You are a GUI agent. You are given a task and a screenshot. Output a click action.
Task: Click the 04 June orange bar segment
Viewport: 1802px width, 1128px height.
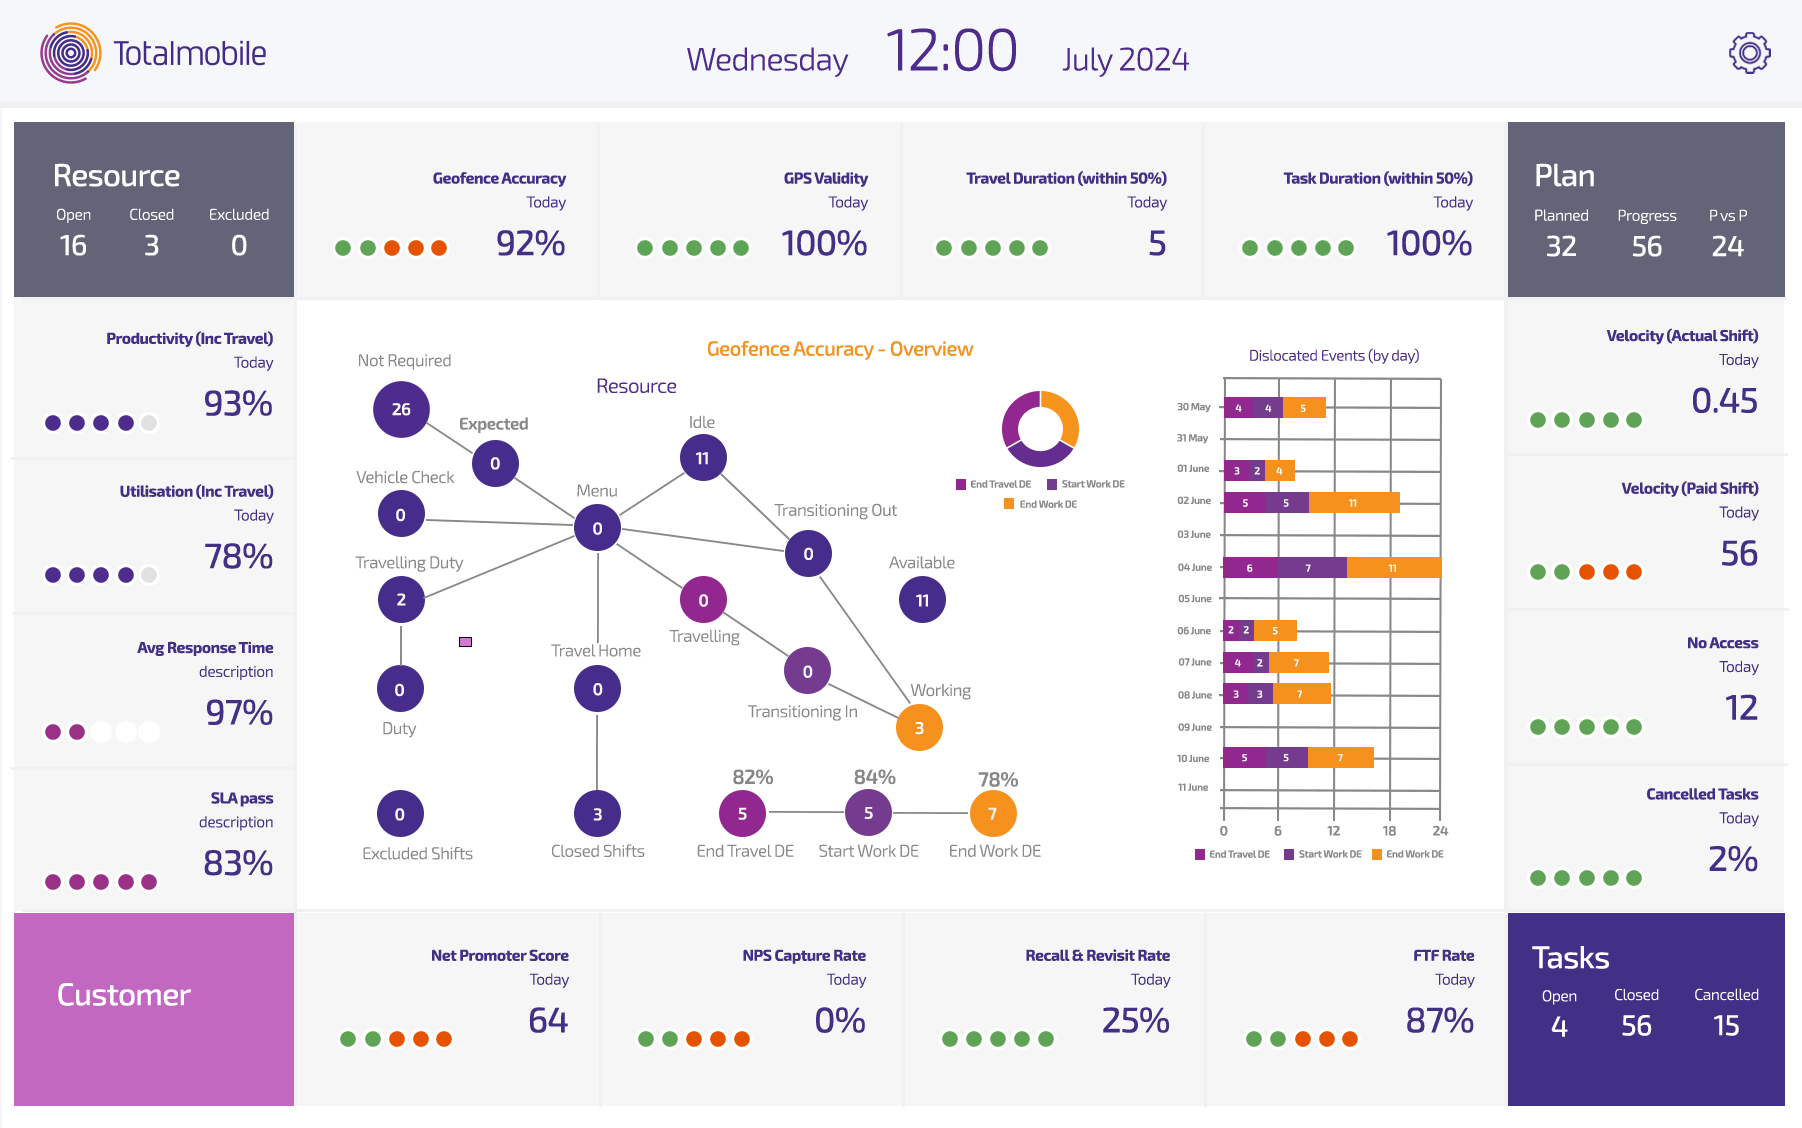(x=1393, y=568)
